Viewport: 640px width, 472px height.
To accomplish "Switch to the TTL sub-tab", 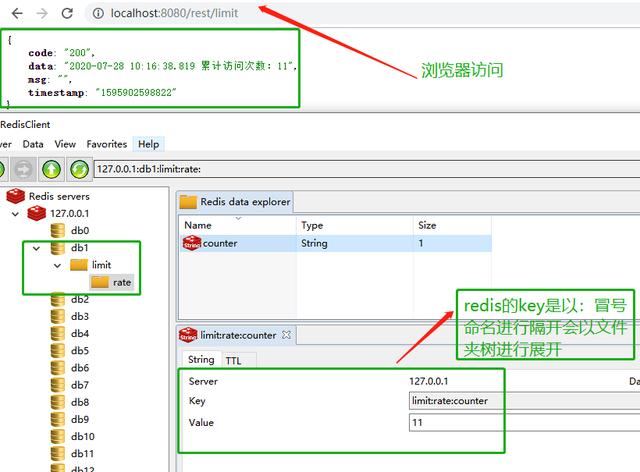I will pyautogui.click(x=233, y=361).
